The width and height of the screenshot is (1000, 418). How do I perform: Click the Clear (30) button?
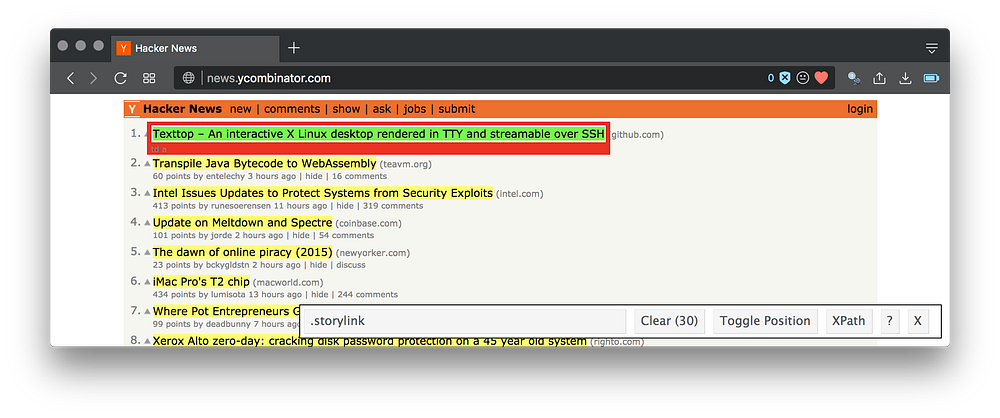[x=670, y=321]
